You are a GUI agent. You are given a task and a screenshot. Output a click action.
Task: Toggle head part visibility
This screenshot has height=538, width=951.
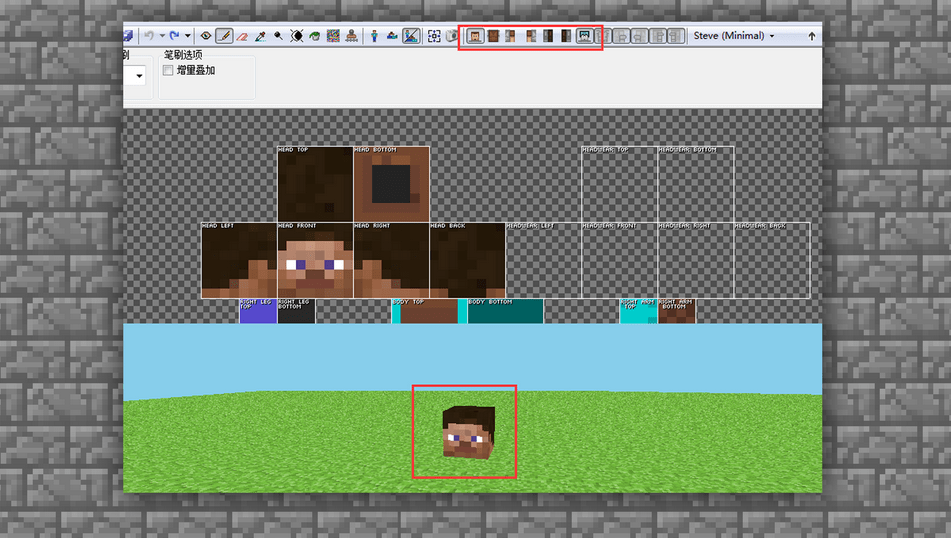click(476, 36)
